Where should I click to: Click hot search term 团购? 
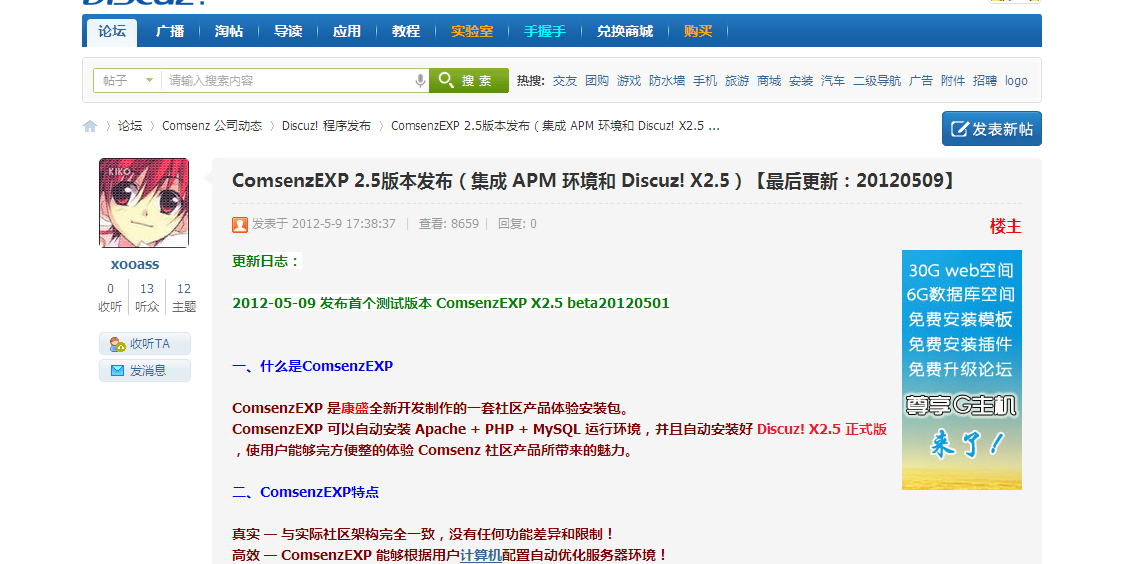tap(597, 81)
